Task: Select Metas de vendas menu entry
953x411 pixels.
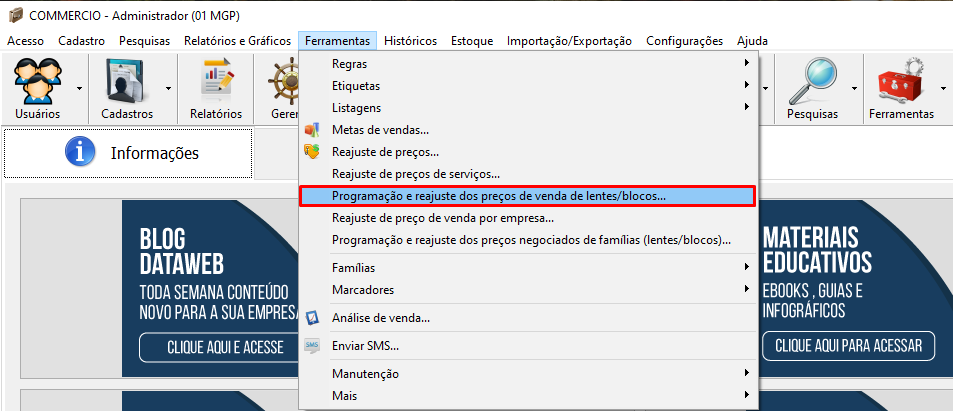Action: (380, 130)
